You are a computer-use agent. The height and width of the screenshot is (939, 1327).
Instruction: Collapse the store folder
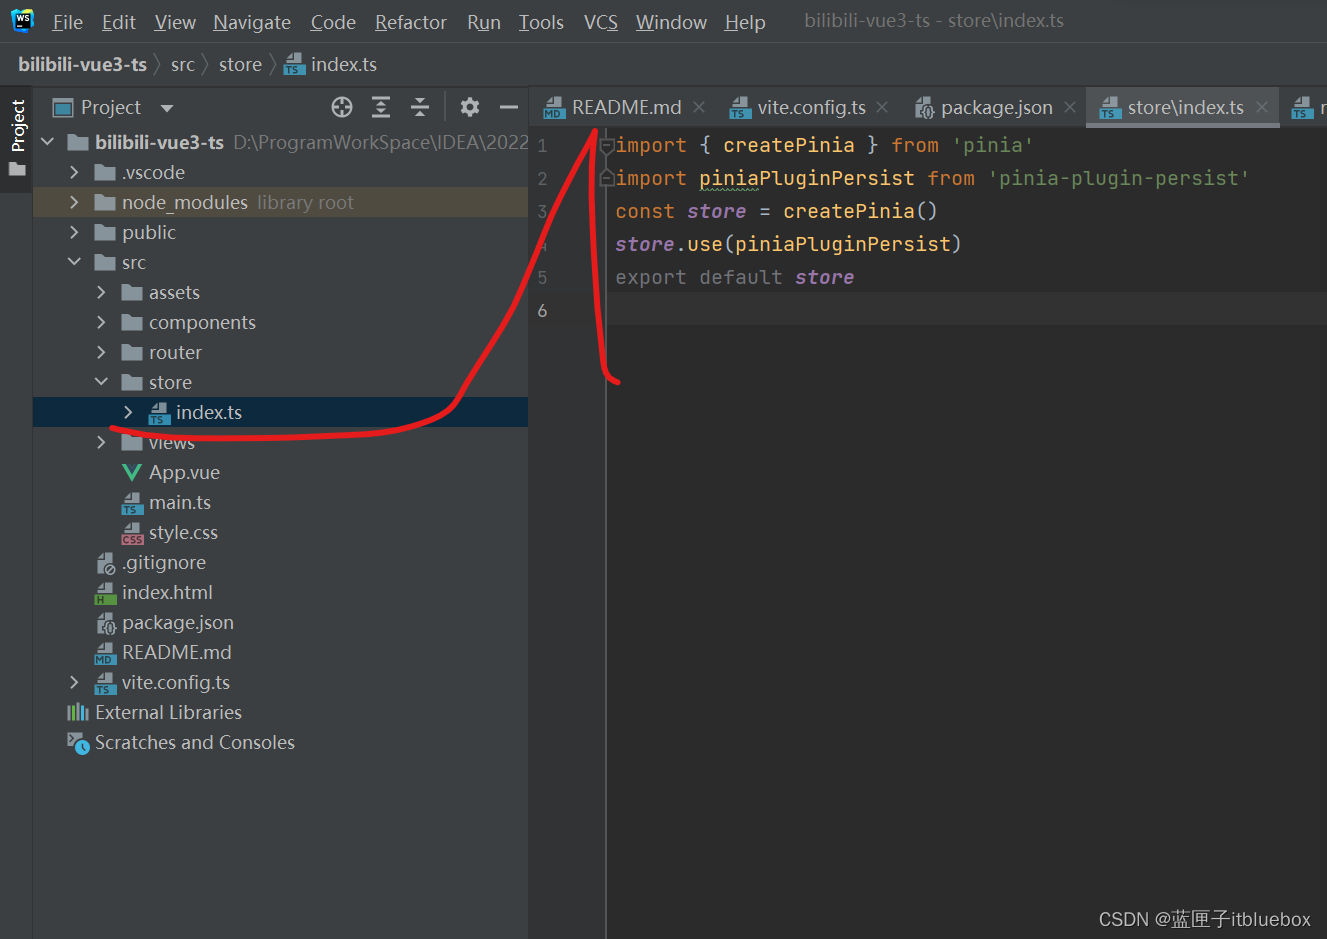[101, 382]
